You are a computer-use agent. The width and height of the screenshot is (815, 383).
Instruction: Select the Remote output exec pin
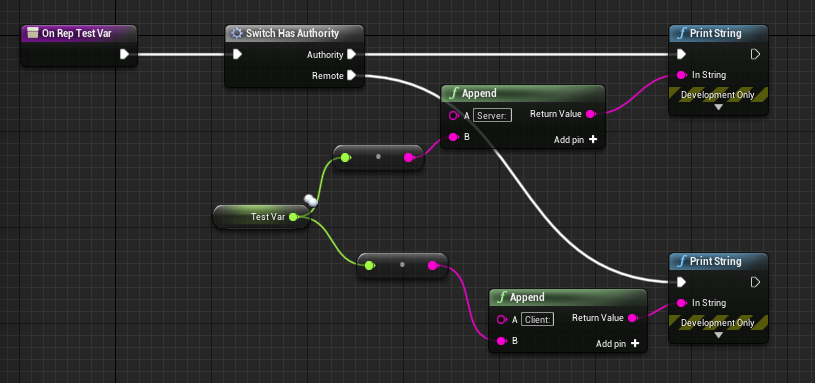[351, 75]
